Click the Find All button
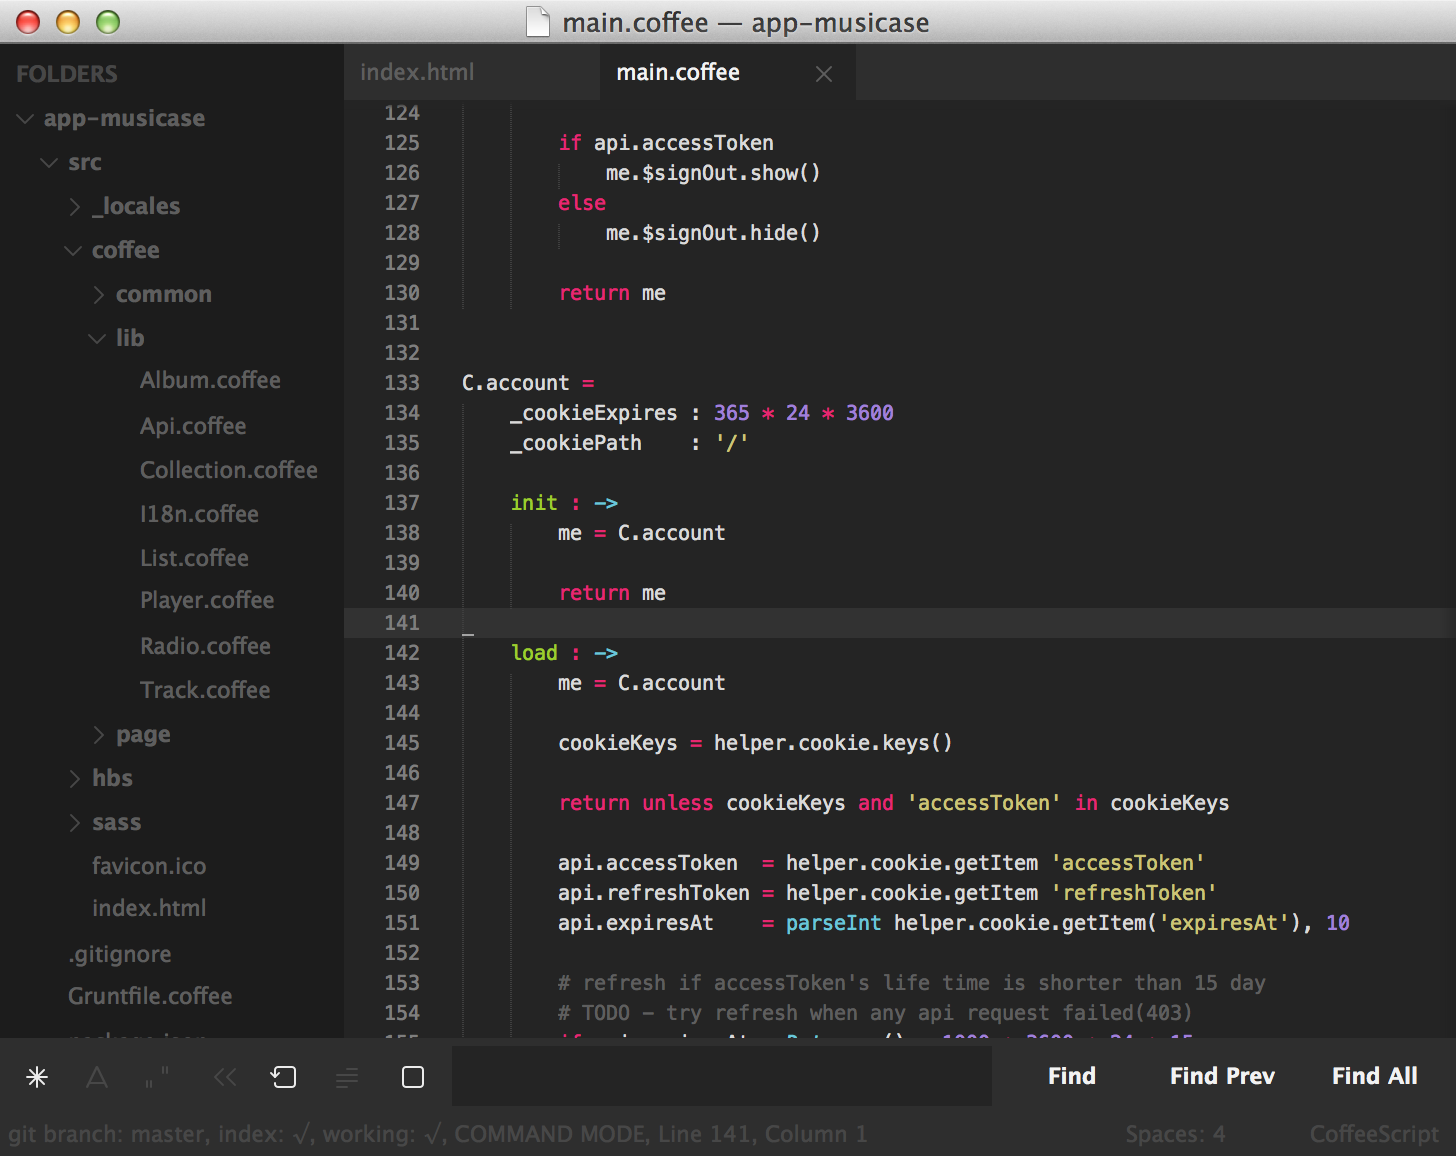Screen dimensions: 1456x1156 point(1374,1076)
